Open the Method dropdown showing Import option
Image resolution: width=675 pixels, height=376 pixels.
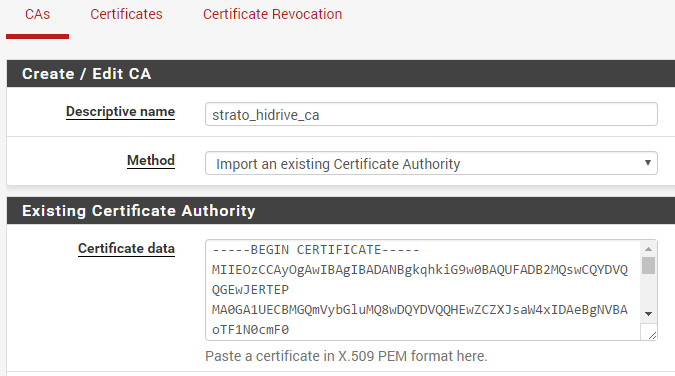(x=431, y=163)
